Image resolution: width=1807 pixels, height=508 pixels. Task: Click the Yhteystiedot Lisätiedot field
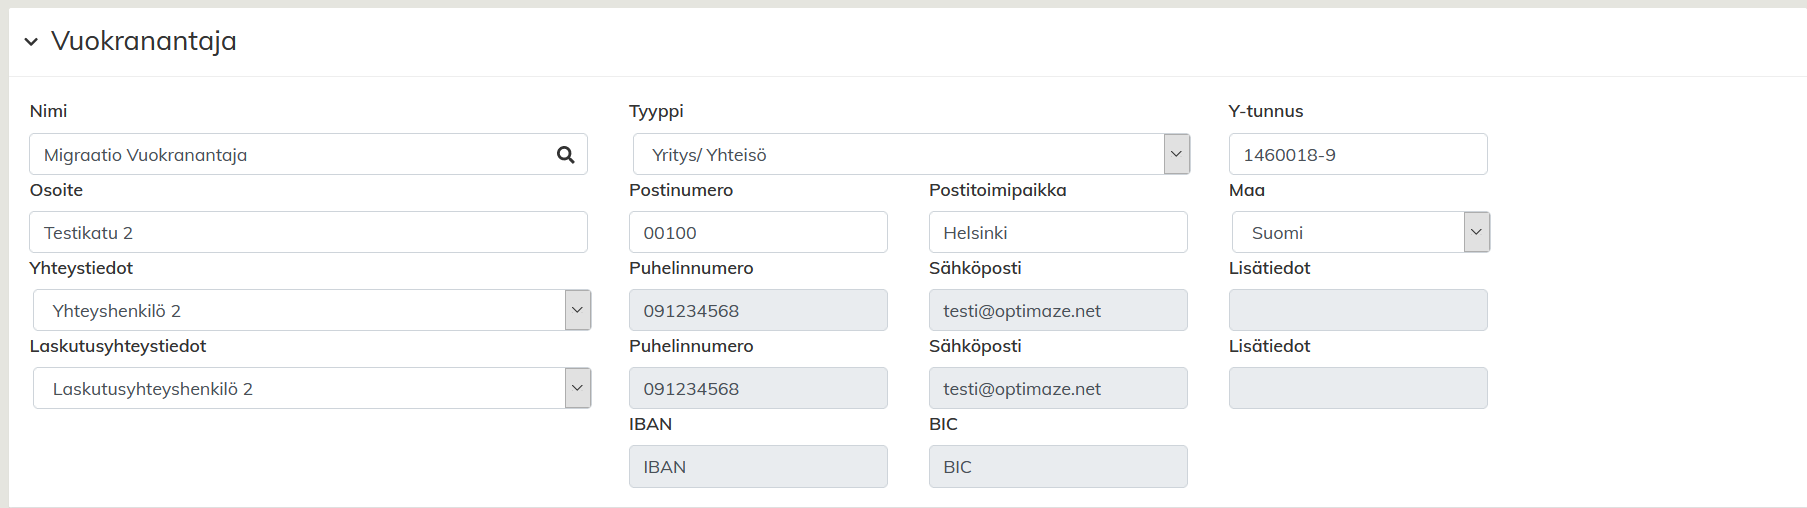coord(1357,311)
